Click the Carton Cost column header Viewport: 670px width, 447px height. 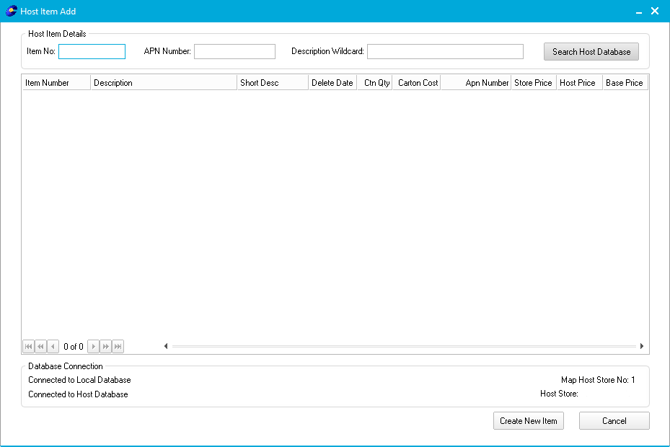coord(417,83)
